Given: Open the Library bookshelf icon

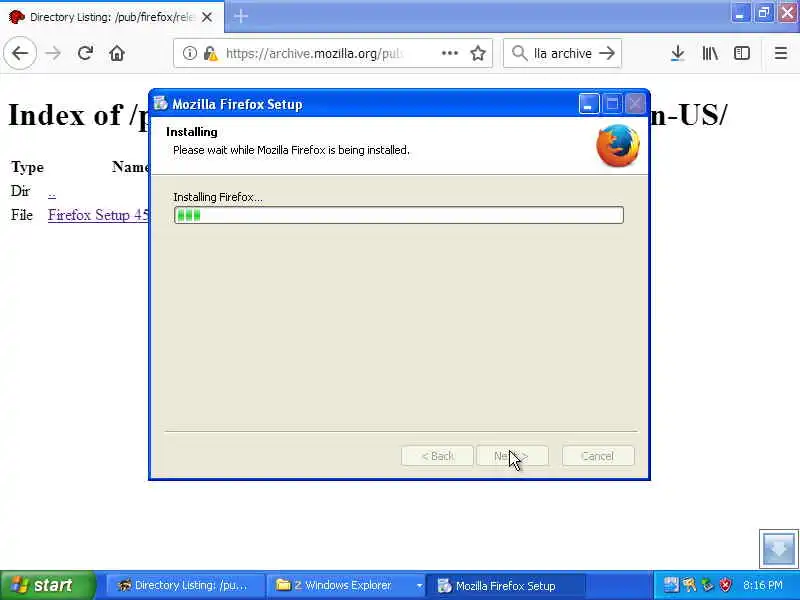Looking at the screenshot, I should 710,53.
